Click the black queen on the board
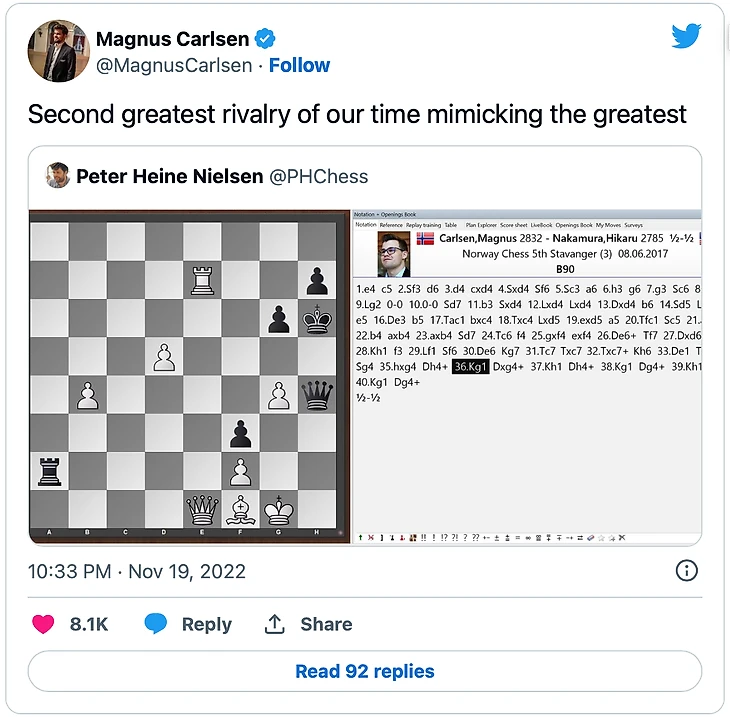Viewport: 730px width, 717px height. [316, 394]
